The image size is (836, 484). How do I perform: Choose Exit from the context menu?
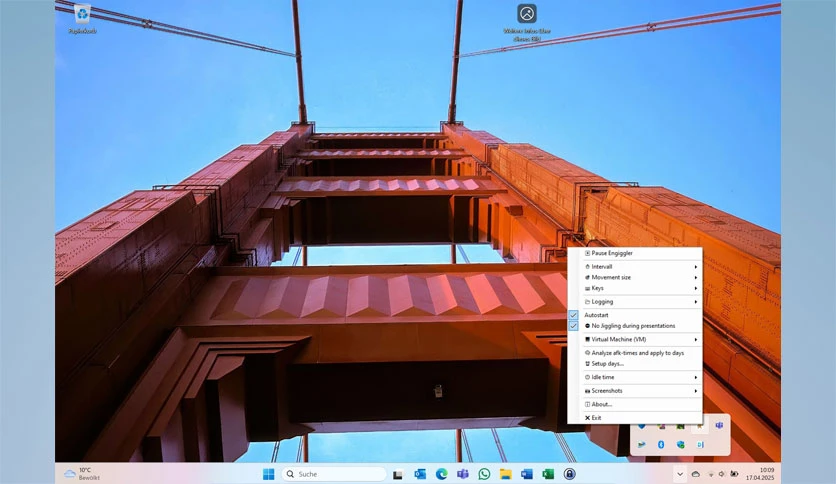(634, 418)
